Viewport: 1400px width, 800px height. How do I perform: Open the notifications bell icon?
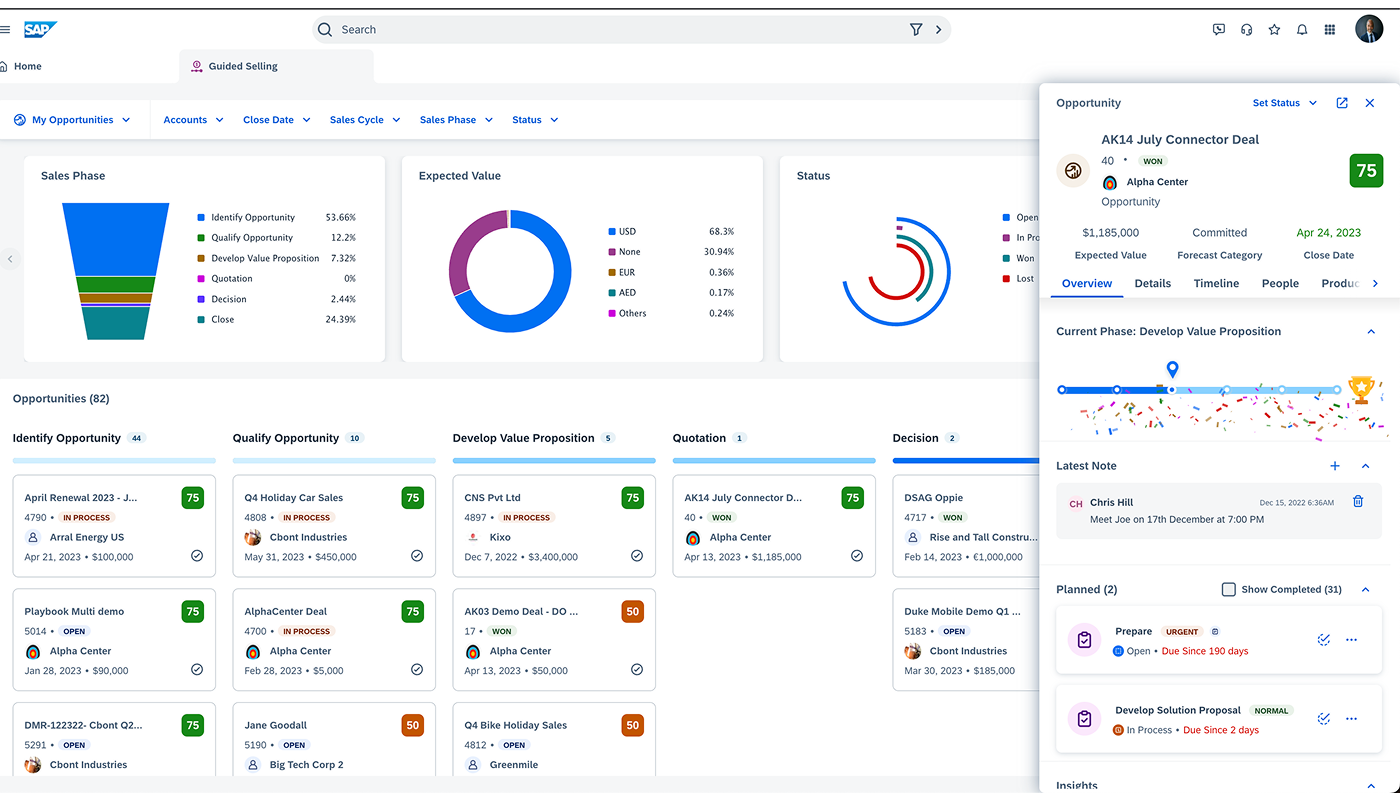tap(1302, 30)
